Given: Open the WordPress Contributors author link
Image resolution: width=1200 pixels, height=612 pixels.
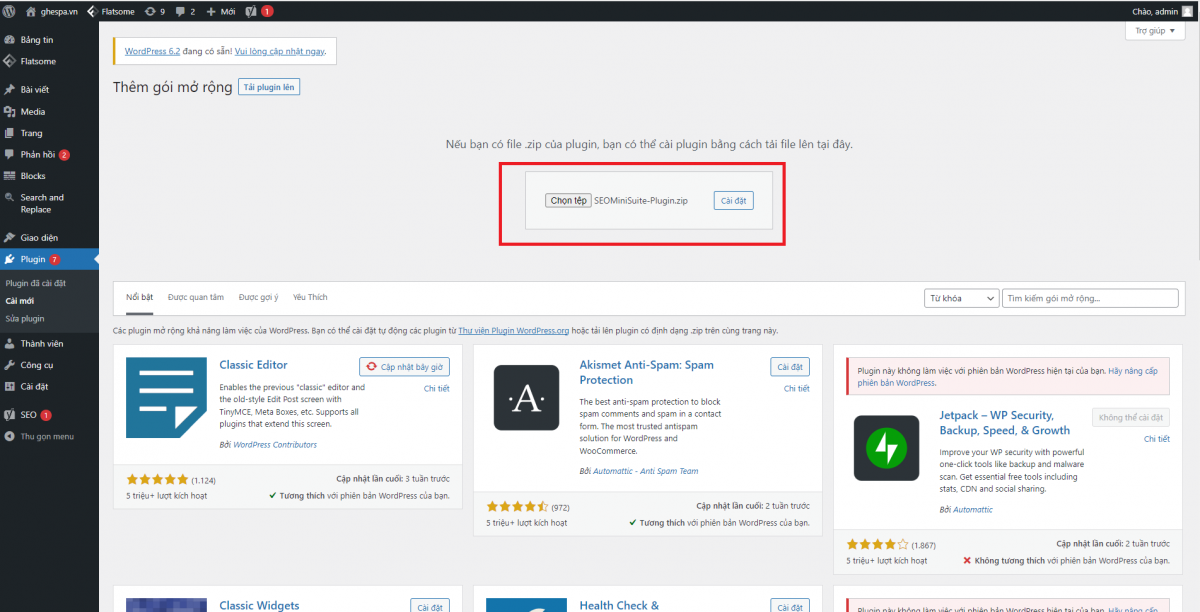Looking at the screenshot, I should pyautogui.click(x=275, y=444).
